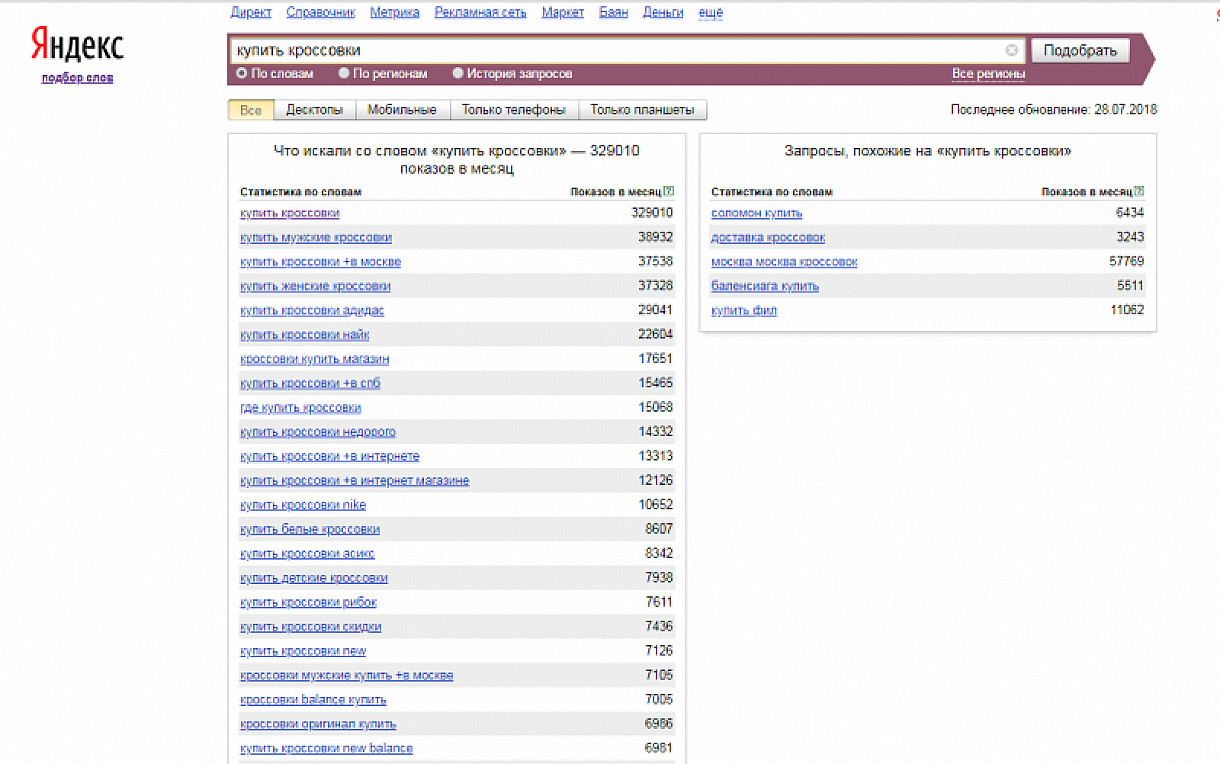Select the "По регионам" radio option

click(x=344, y=73)
